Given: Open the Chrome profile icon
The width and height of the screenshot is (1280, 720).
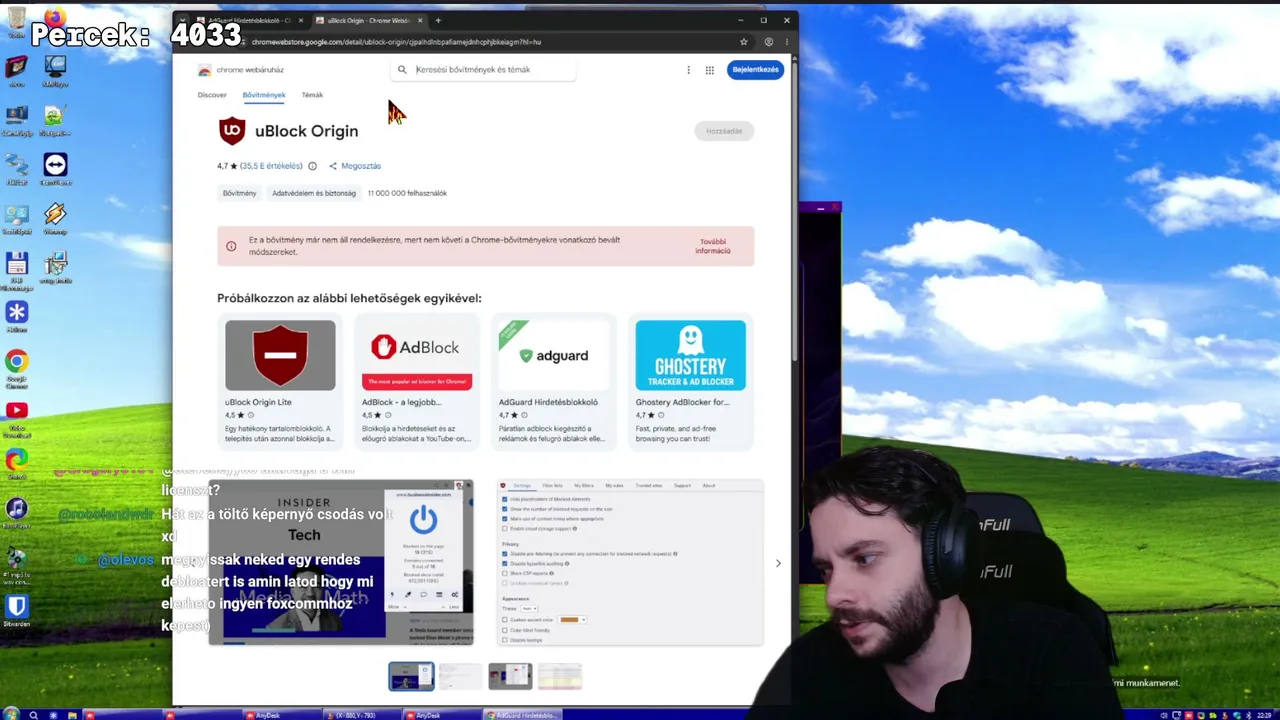Looking at the screenshot, I should 768,42.
